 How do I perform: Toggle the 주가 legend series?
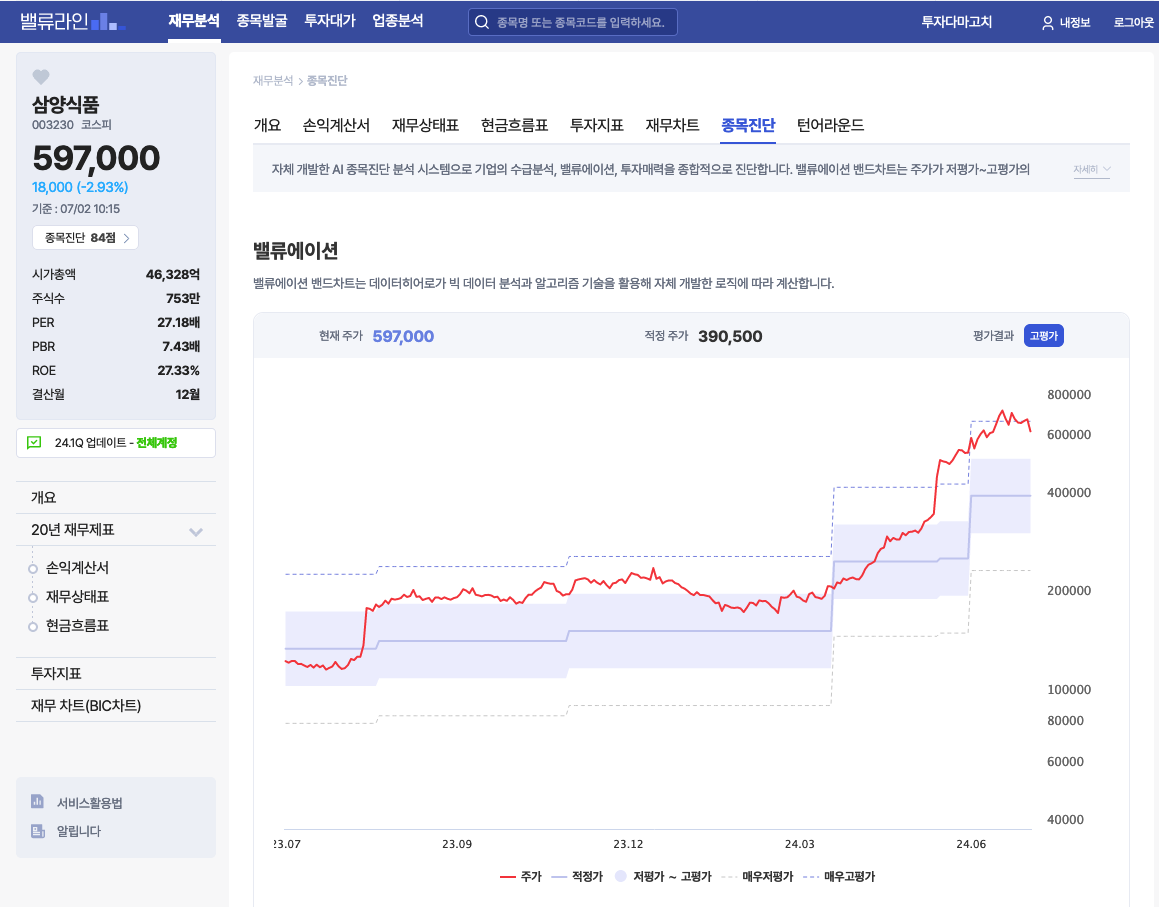point(521,877)
